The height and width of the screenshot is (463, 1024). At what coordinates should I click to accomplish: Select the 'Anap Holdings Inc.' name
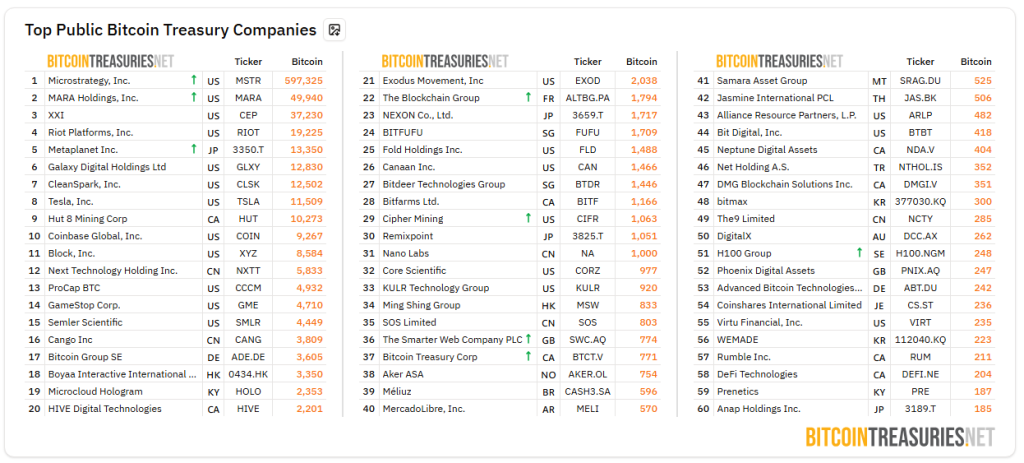tap(759, 409)
